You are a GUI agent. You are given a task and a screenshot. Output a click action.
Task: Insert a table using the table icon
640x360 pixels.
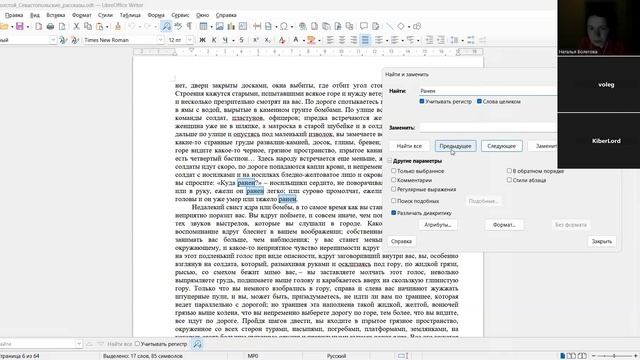tap(203, 27)
